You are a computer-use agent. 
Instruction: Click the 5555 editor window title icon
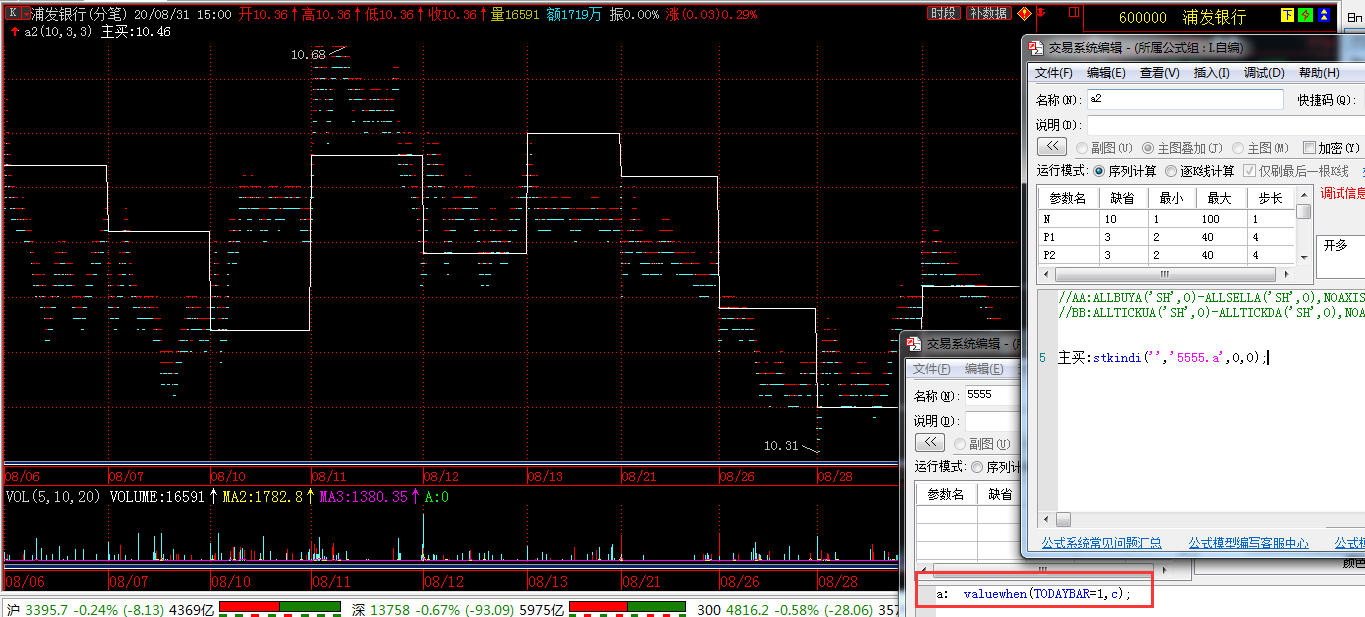point(914,342)
